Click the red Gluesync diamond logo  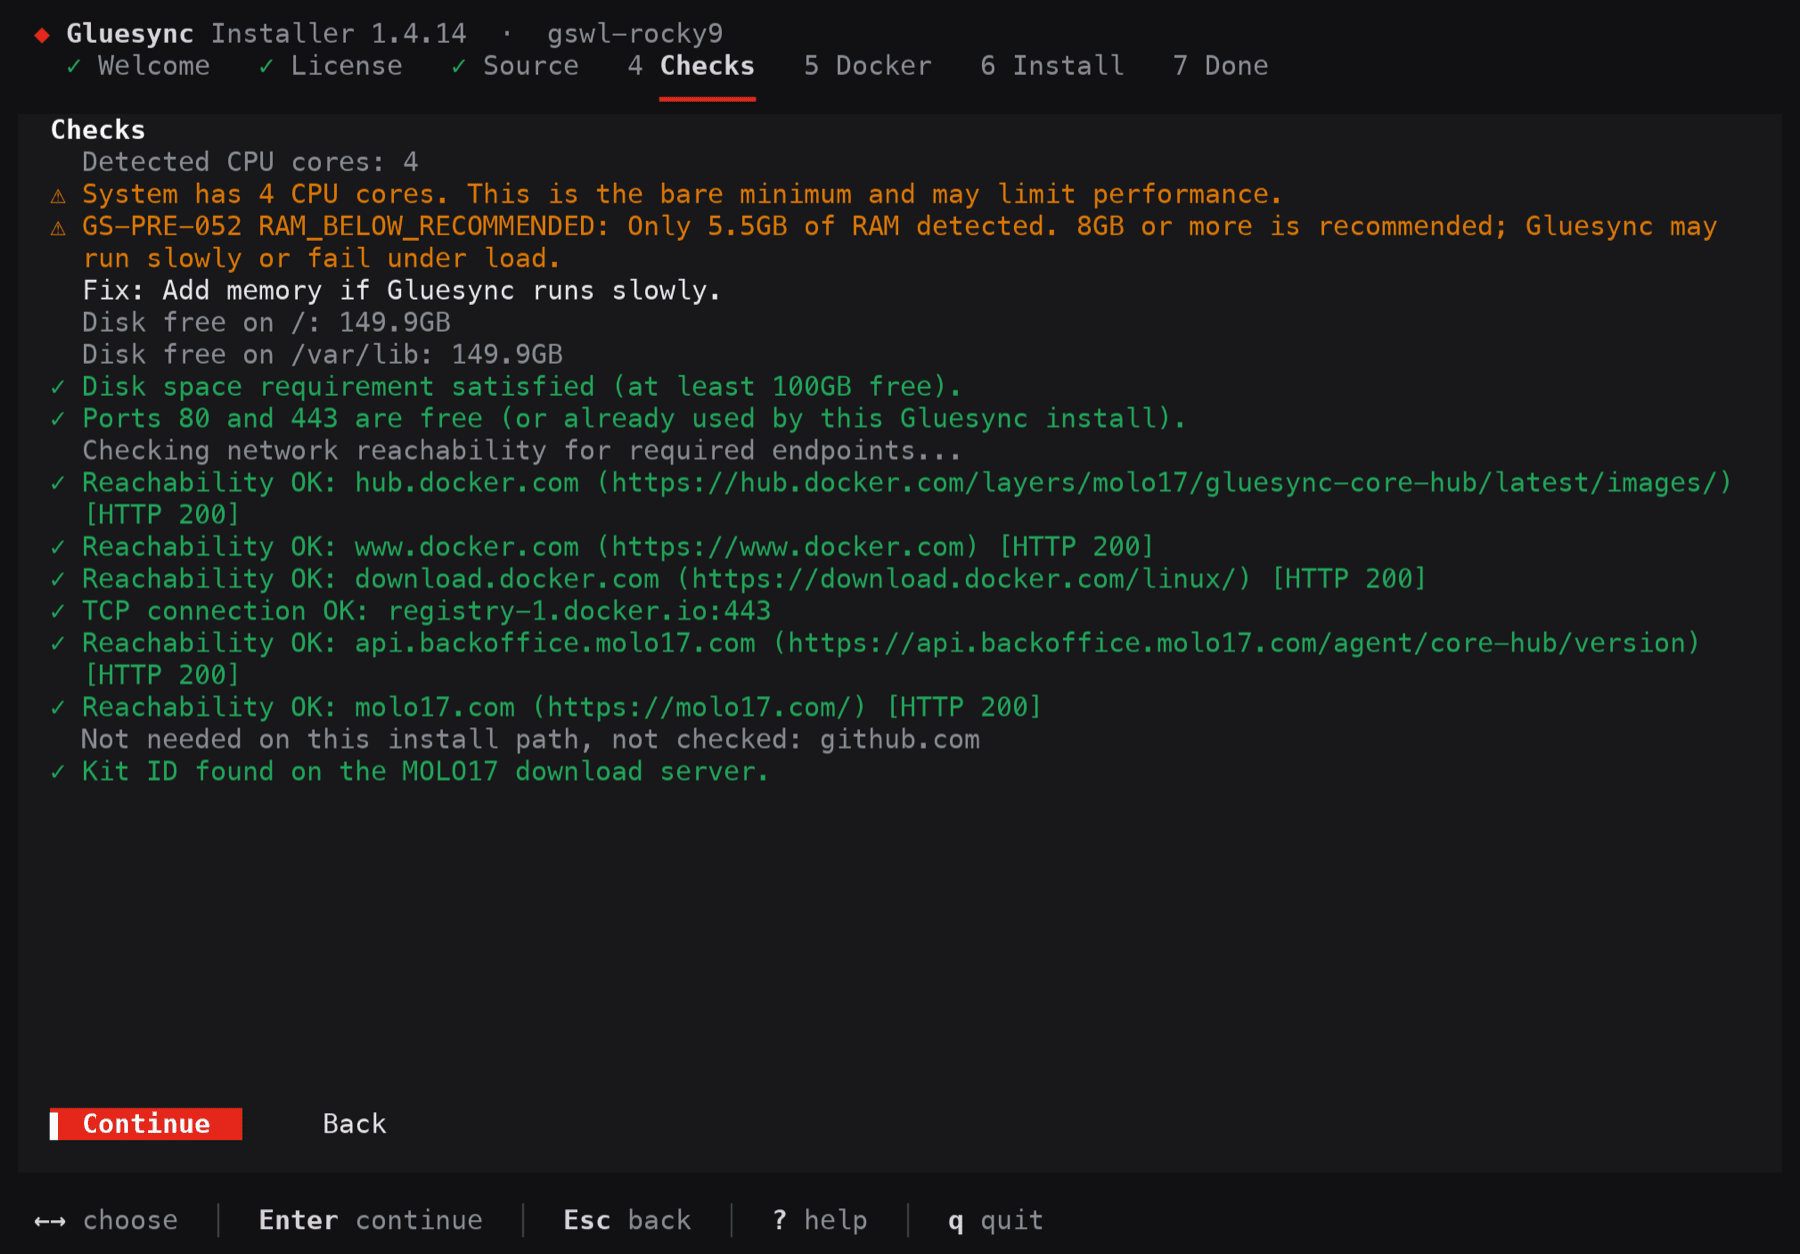[42, 35]
